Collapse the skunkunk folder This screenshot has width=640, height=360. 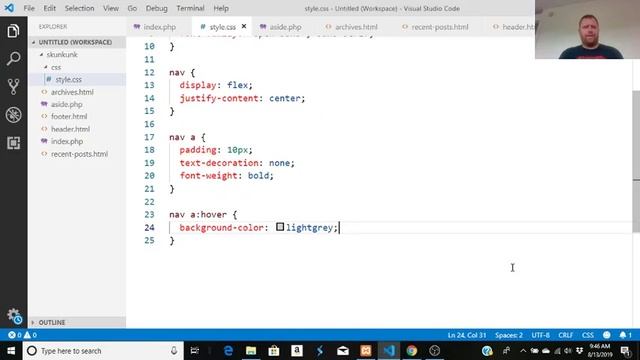click(62, 54)
